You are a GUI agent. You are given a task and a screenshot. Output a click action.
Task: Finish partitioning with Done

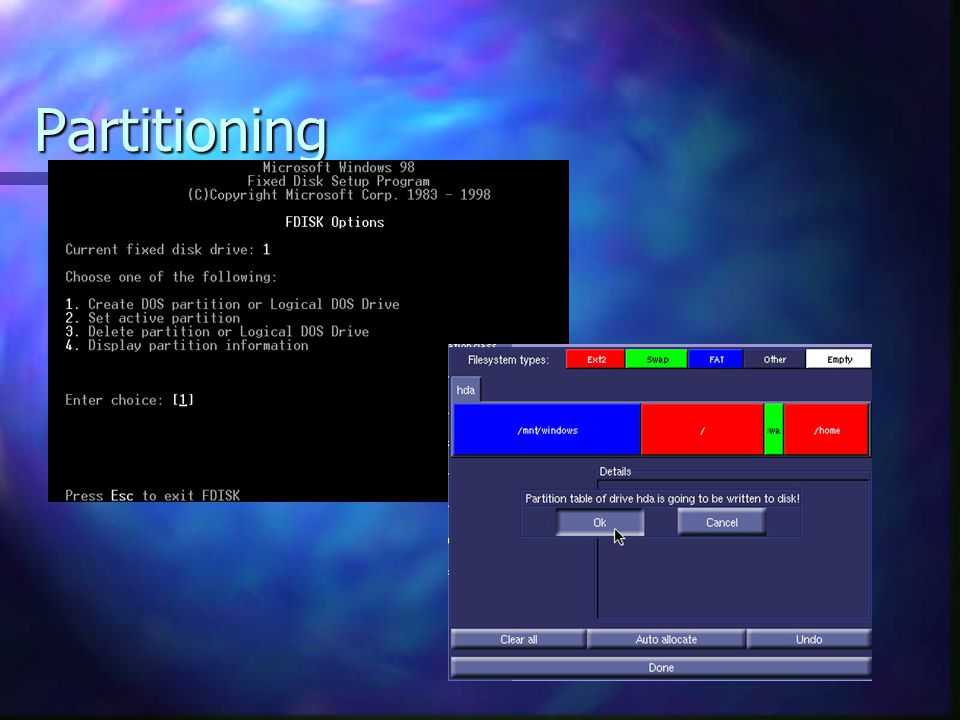pos(661,667)
